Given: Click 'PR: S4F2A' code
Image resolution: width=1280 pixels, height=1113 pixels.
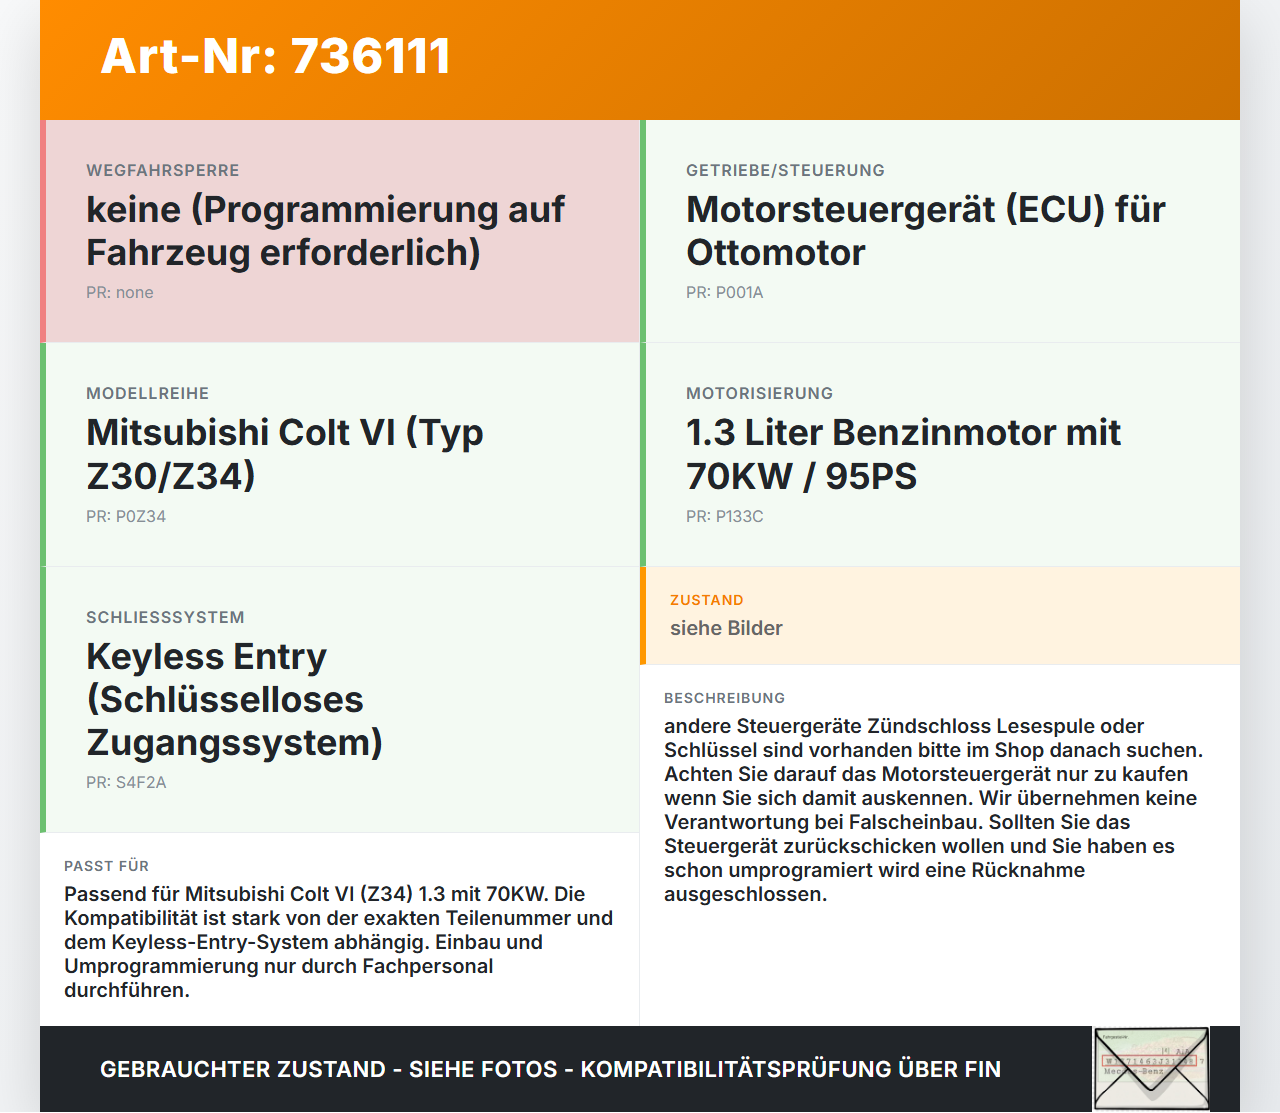Looking at the screenshot, I should (126, 783).
